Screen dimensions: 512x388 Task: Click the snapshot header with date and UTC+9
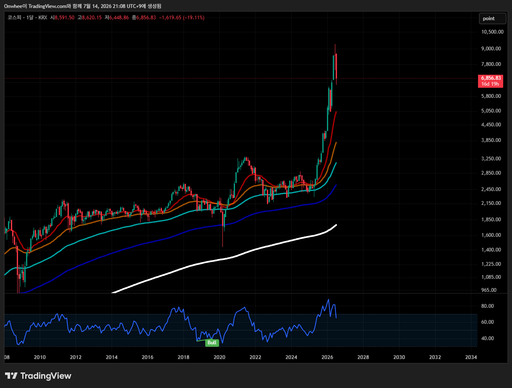click(82, 6)
